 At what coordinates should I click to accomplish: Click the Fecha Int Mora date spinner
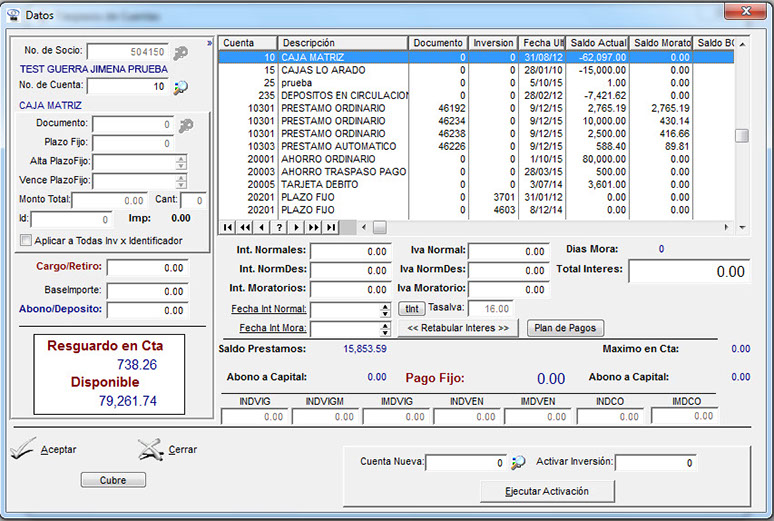point(385,328)
